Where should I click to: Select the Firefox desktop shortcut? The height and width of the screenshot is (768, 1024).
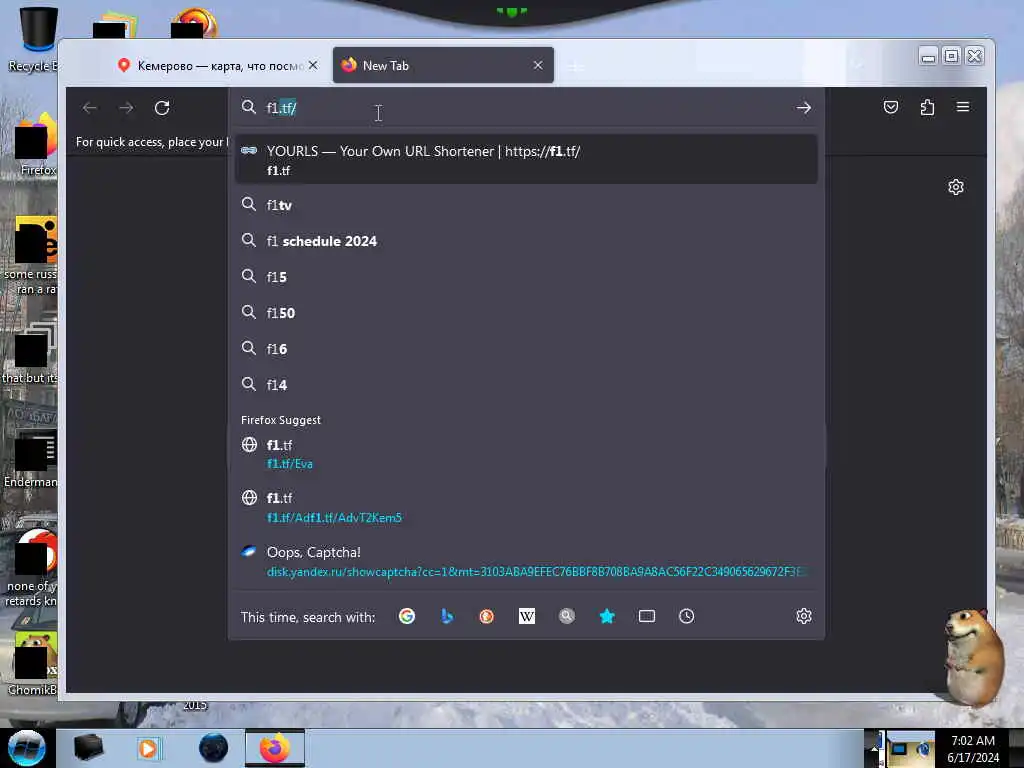coord(36,145)
